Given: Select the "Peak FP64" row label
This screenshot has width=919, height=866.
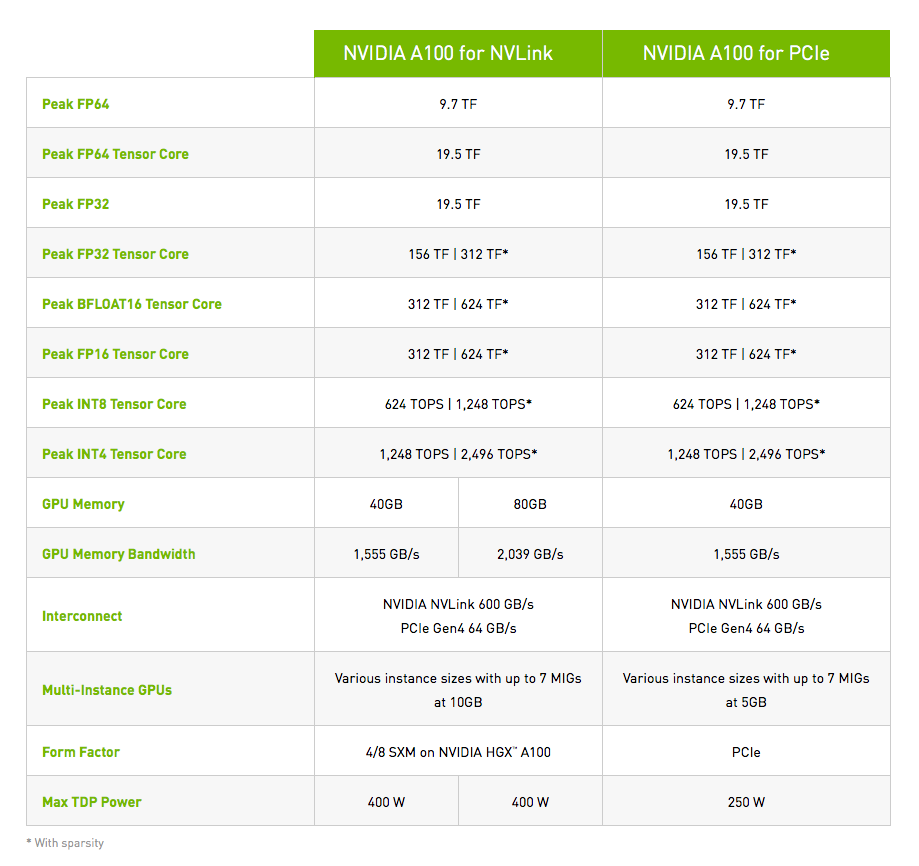Looking at the screenshot, I should click(76, 104).
